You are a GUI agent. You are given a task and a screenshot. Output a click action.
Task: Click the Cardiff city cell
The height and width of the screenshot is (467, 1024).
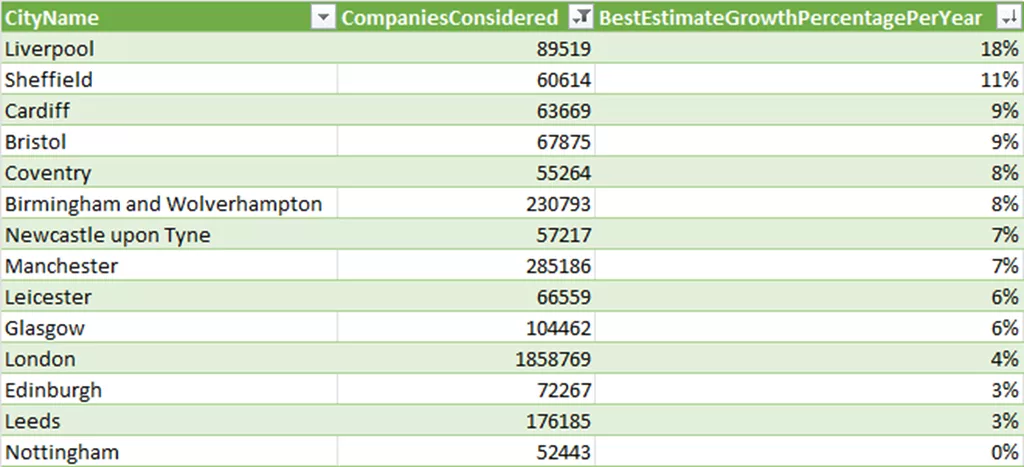point(168,111)
